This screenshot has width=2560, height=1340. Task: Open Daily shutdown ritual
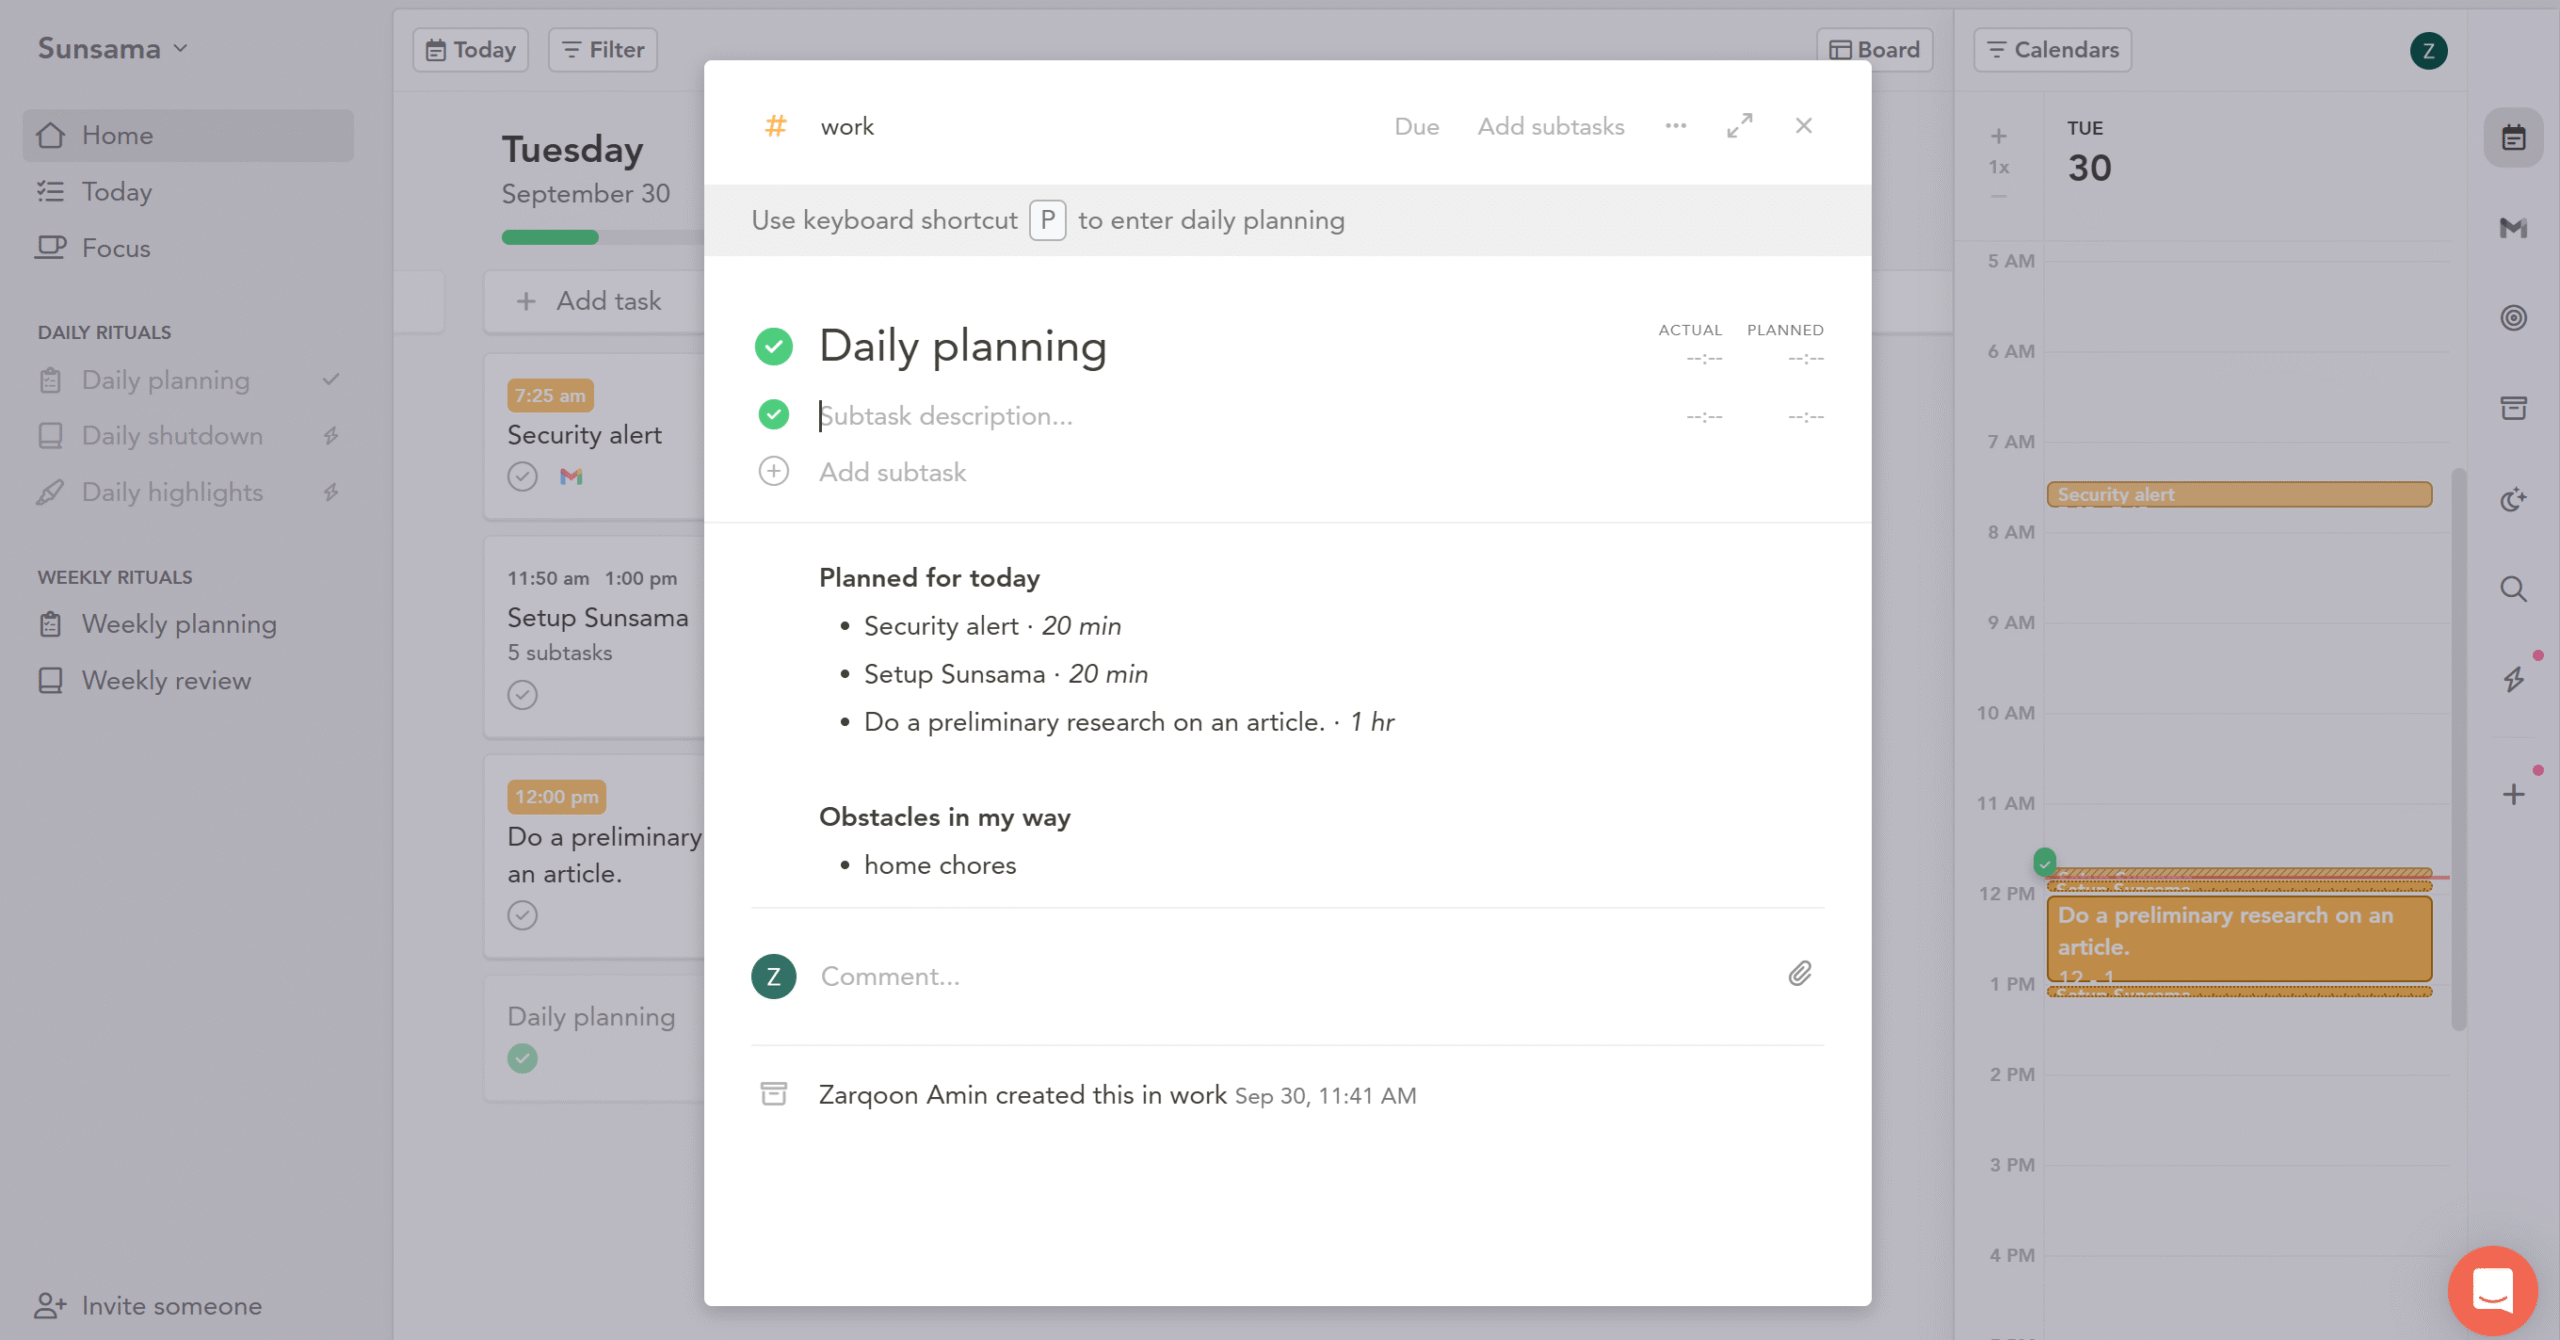click(172, 436)
